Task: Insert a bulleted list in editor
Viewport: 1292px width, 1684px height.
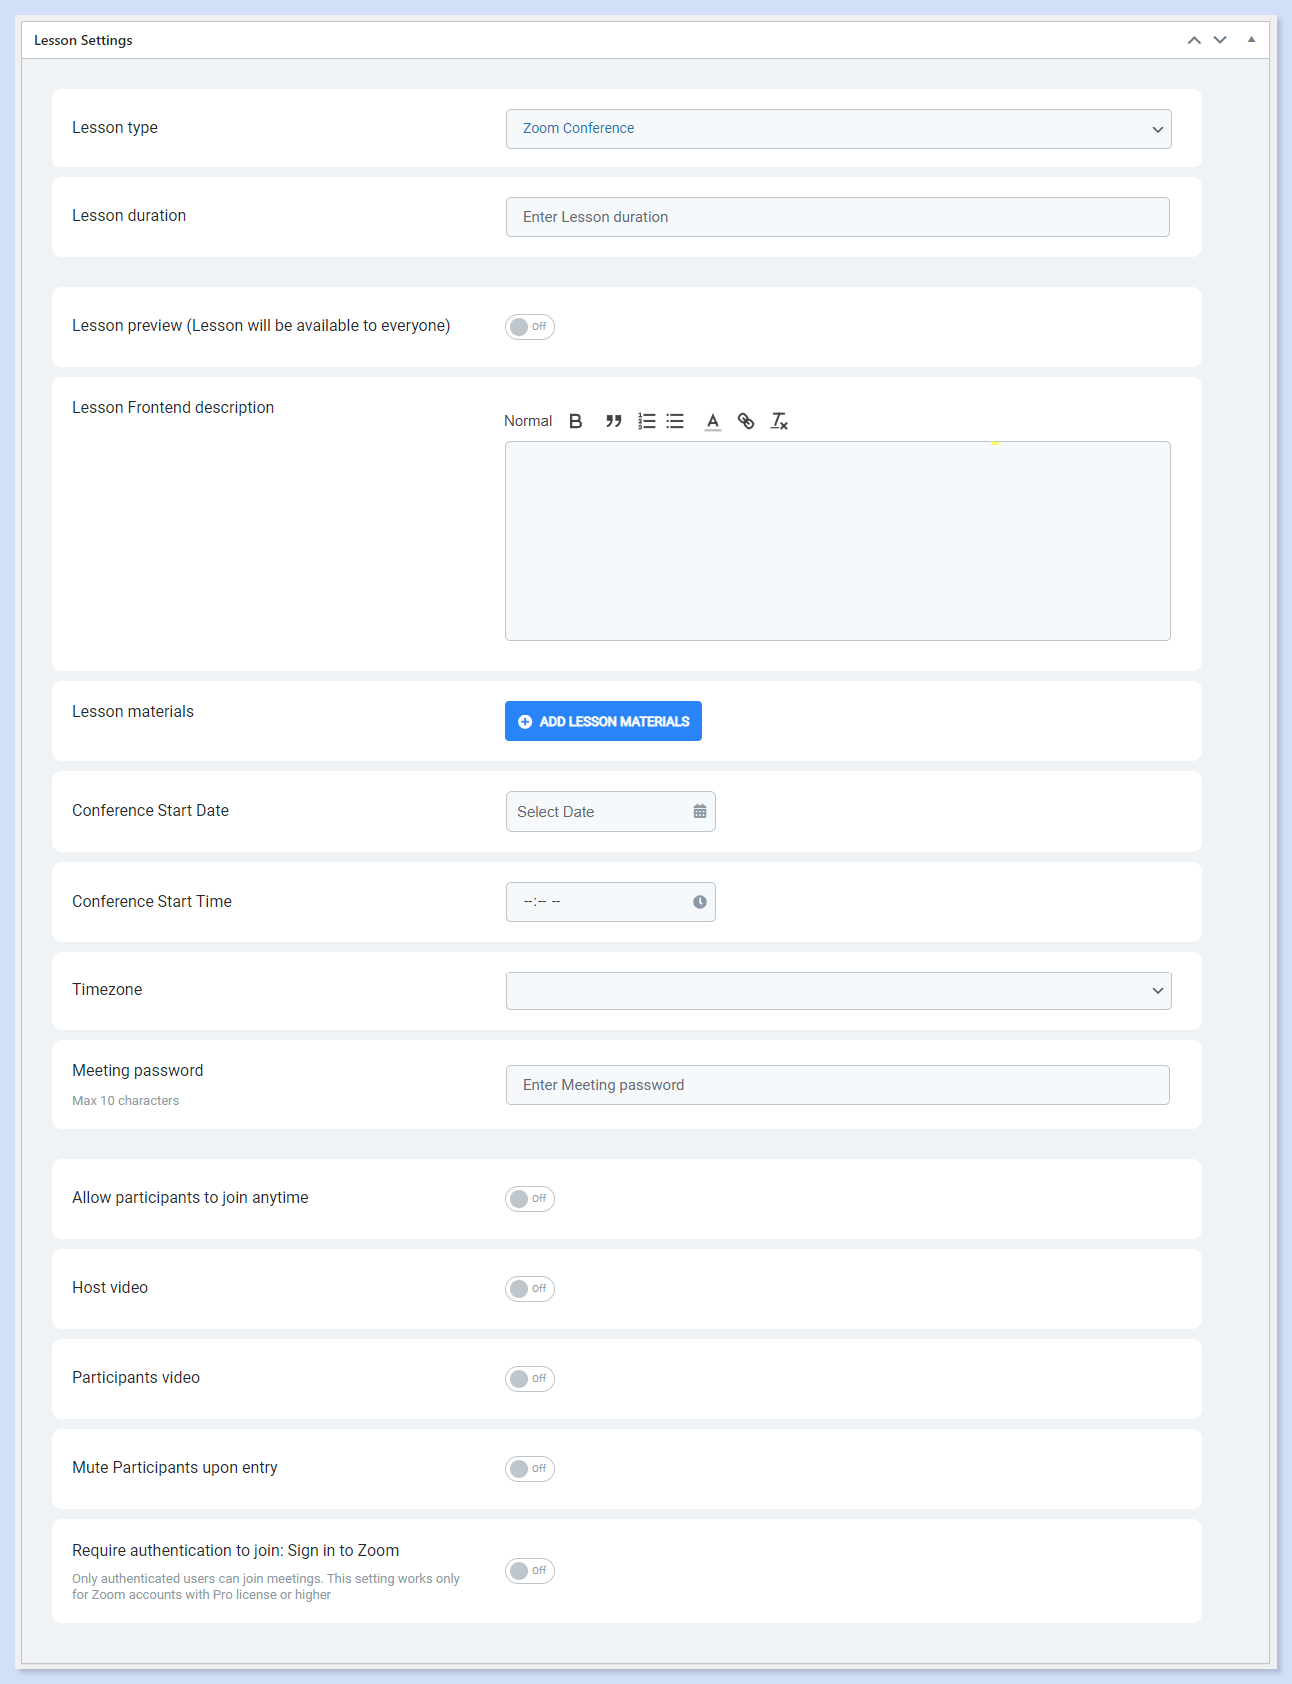Action: pos(675,421)
